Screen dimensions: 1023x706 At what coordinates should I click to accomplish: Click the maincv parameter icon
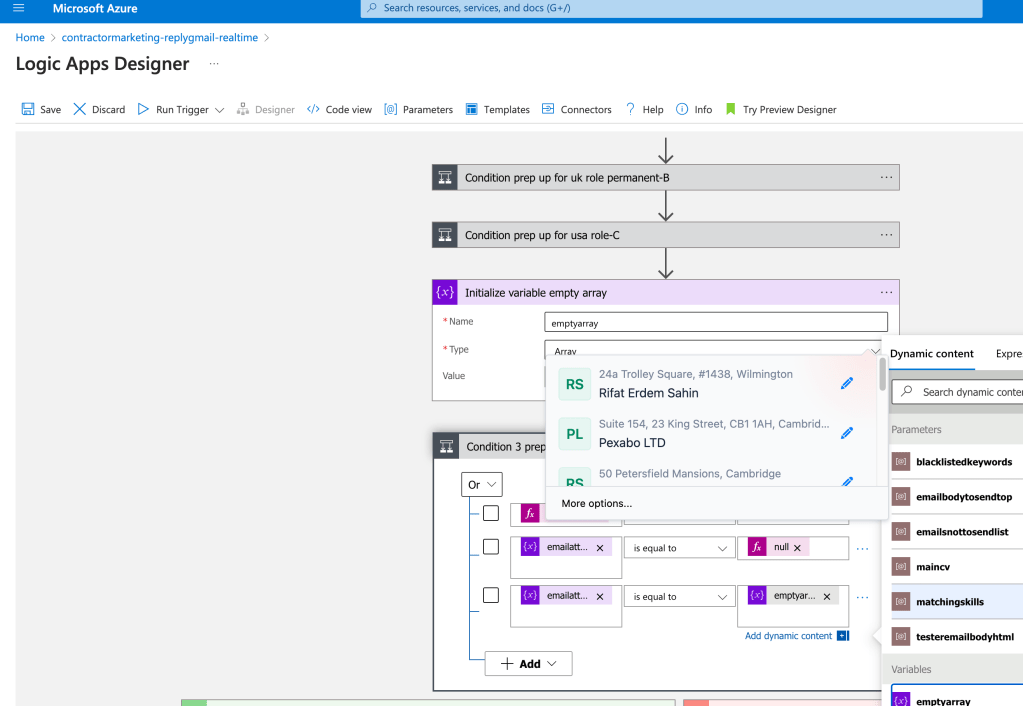[x=901, y=566]
